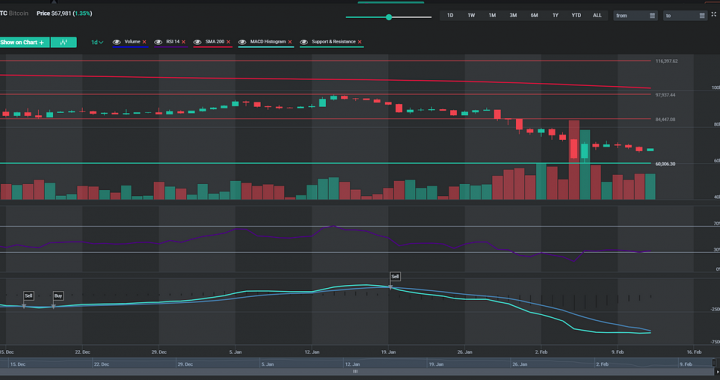Select the 3M time range

513,16
